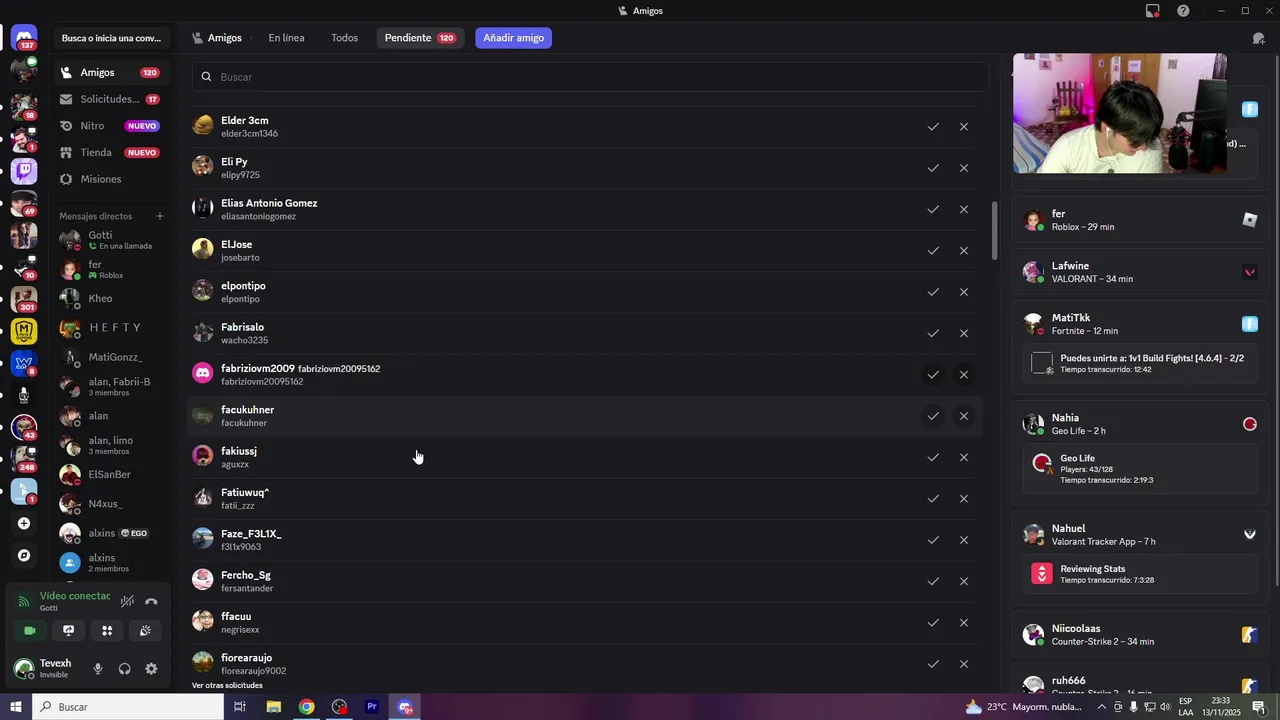The image size is (1280, 720).
Task: Share your screen in the call
Action: (x=68, y=630)
